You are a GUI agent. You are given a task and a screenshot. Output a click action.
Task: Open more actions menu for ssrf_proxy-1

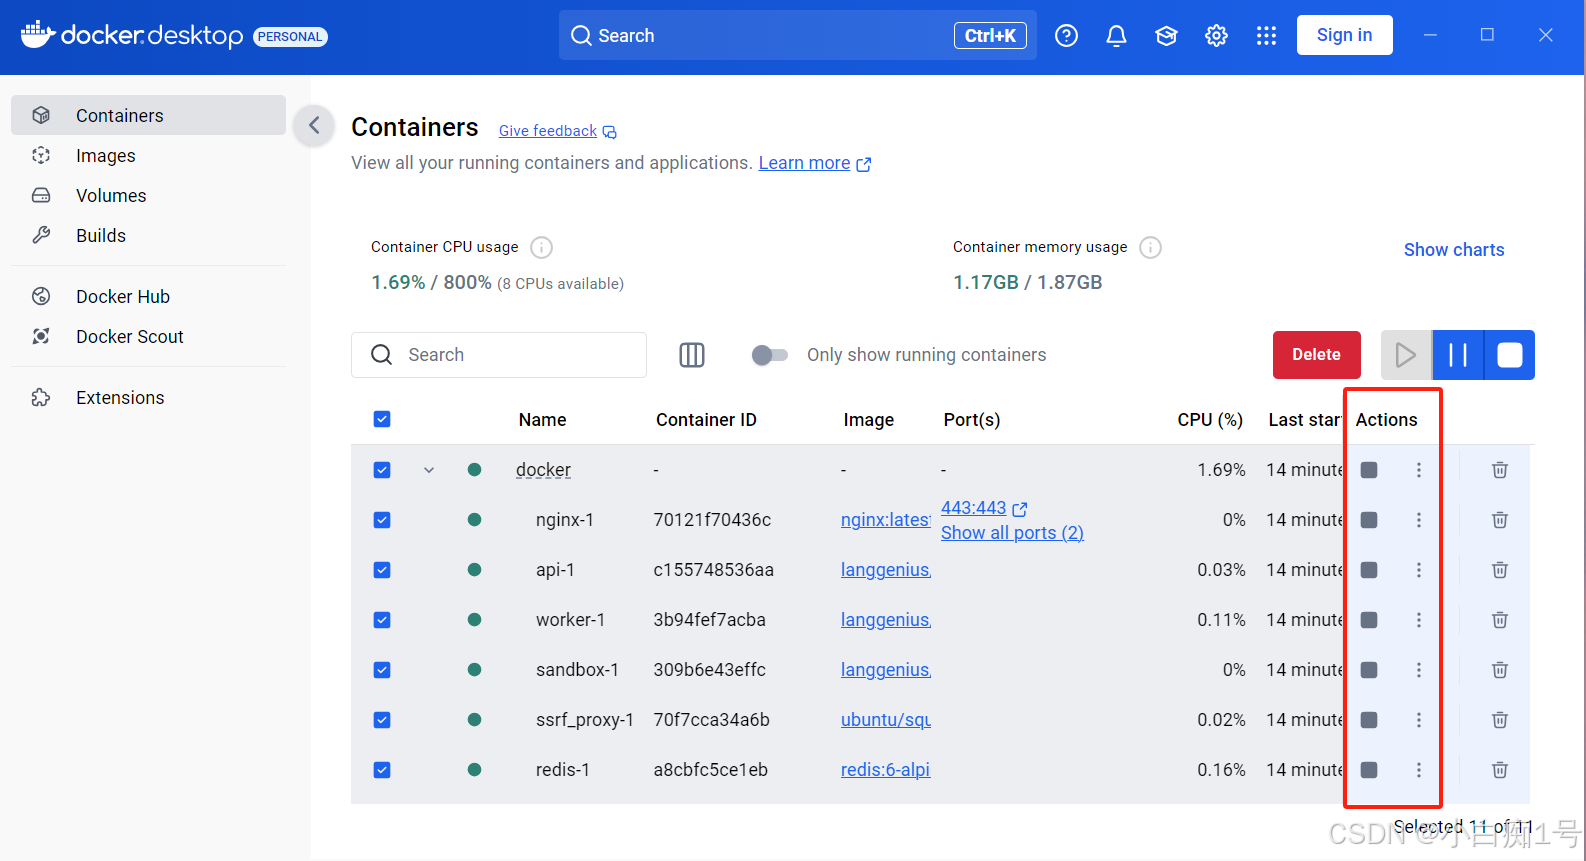[1419, 720]
